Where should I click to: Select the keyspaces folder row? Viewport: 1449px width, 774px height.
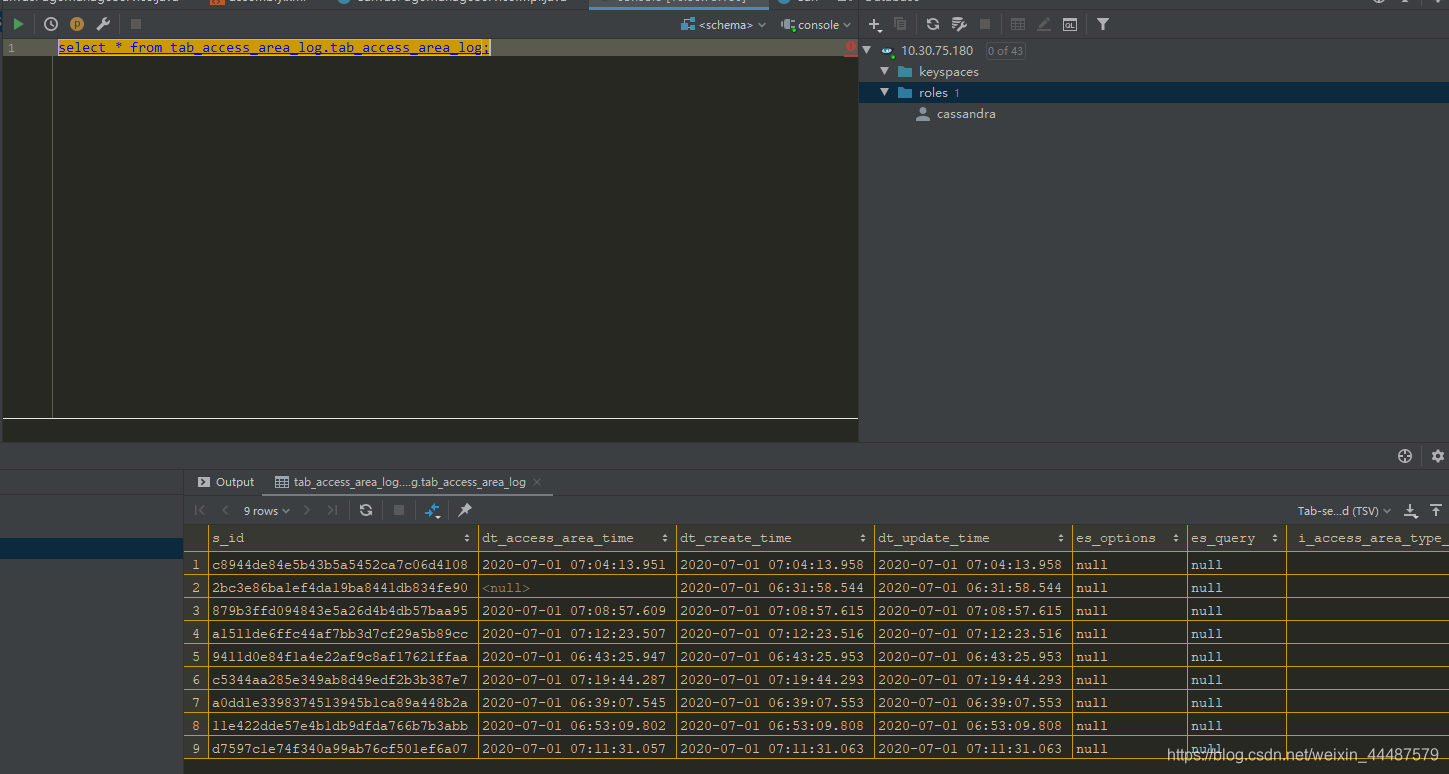[1154, 72]
